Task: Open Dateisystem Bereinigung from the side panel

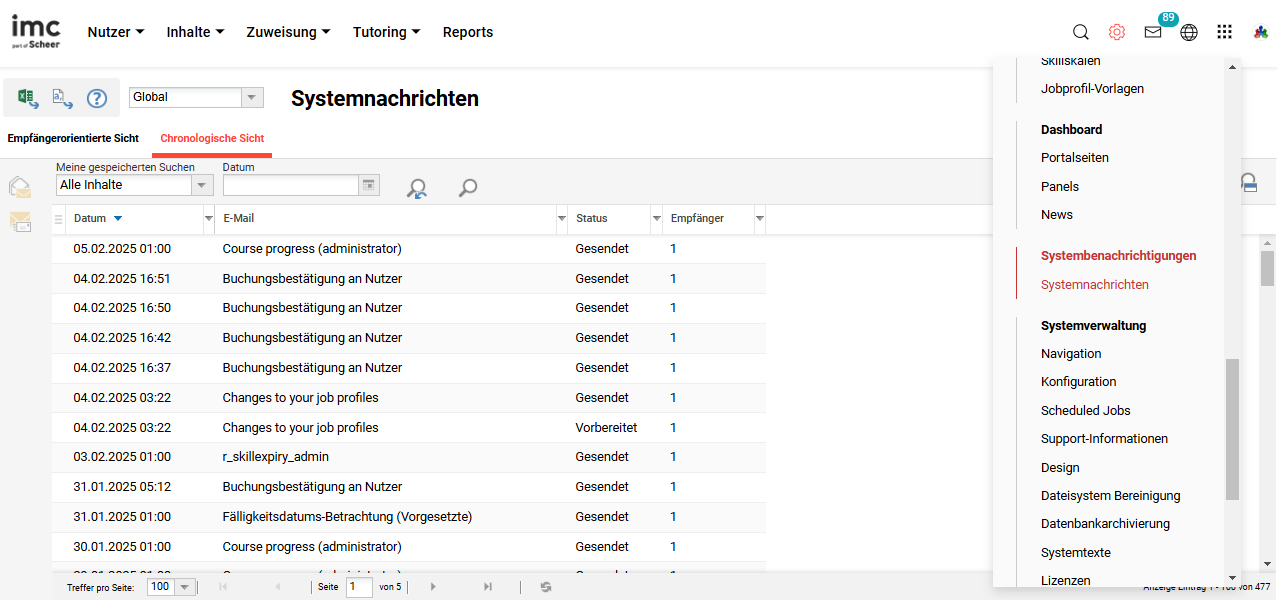Action: click(1110, 495)
